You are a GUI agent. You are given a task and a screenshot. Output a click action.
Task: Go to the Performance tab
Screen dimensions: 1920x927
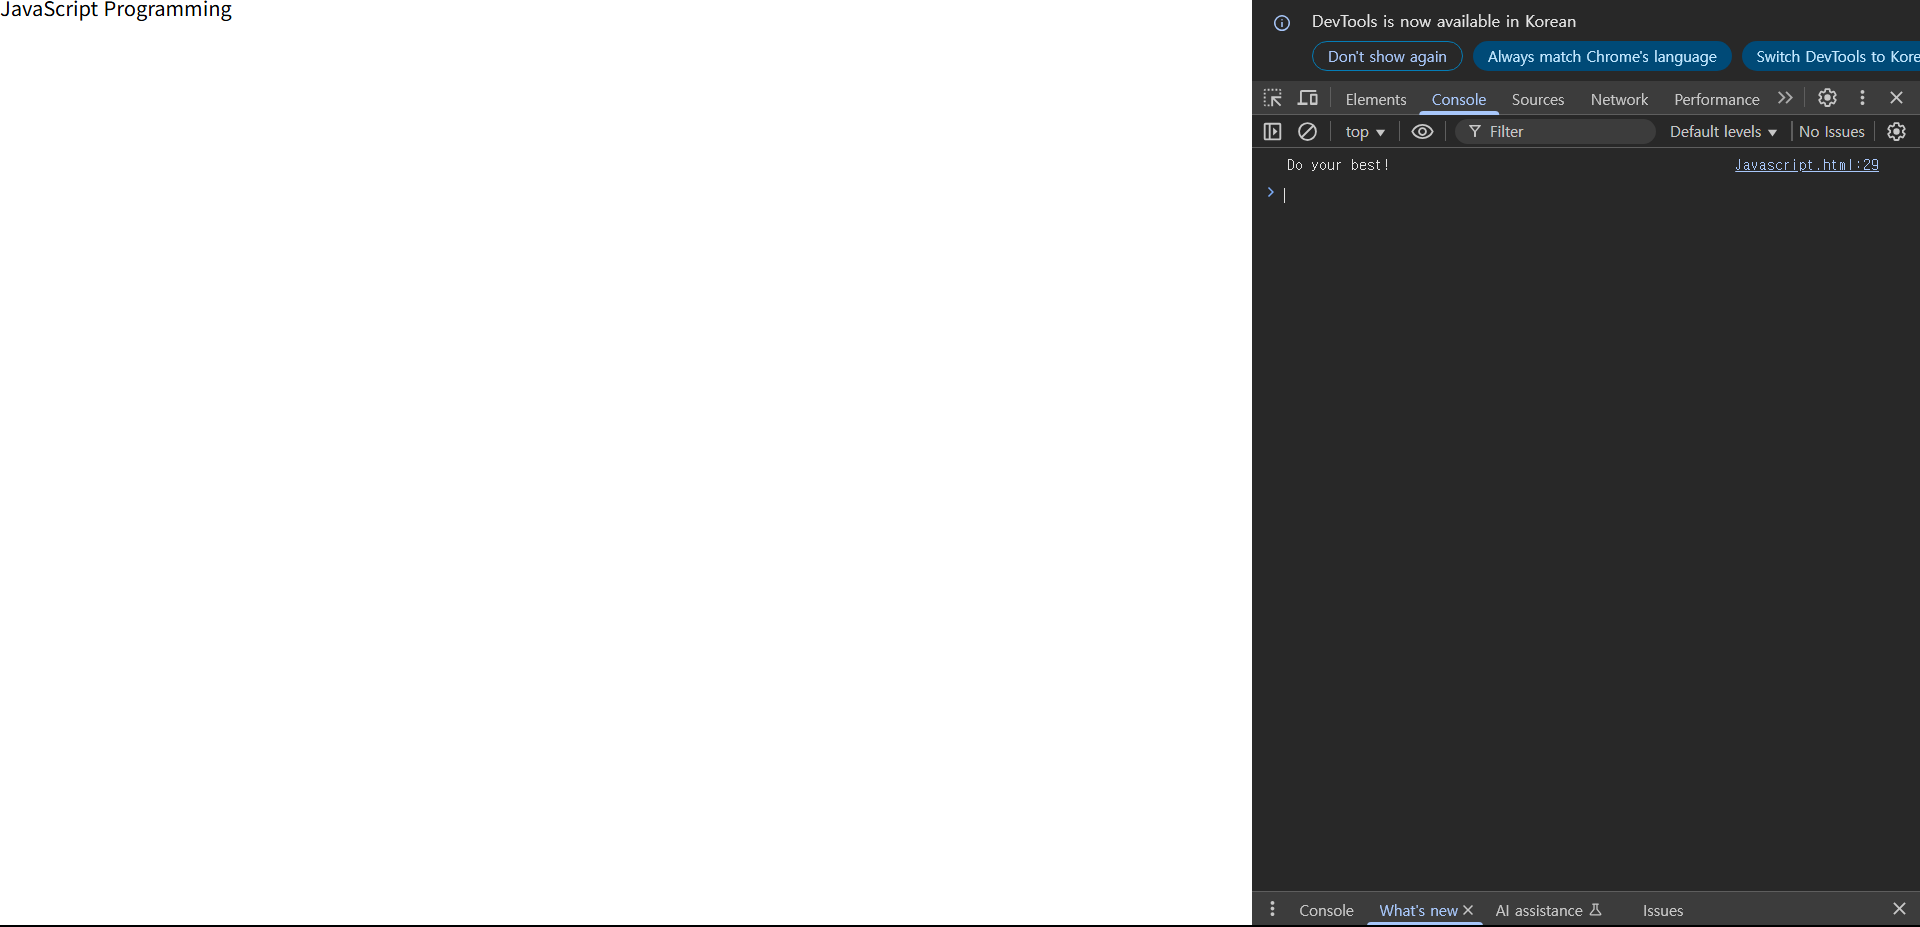pos(1716,99)
